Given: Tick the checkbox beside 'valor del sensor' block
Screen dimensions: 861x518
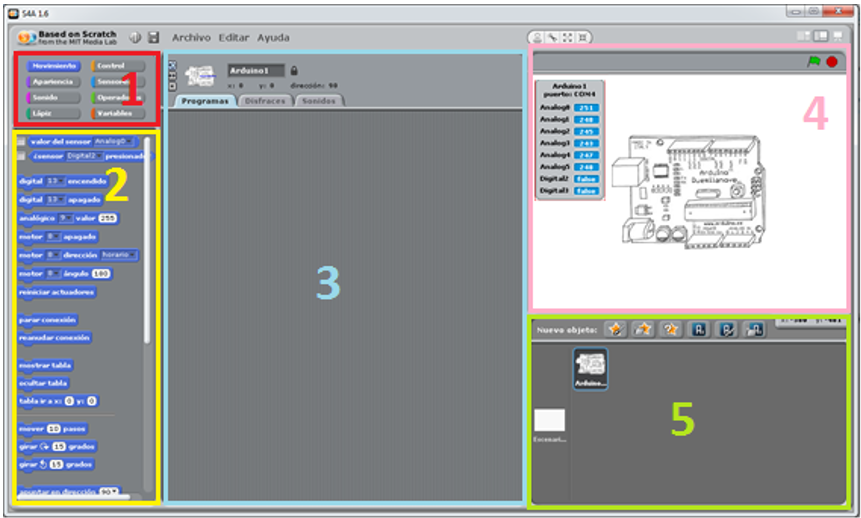Looking at the screenshot, I should [x=22, y=142].
